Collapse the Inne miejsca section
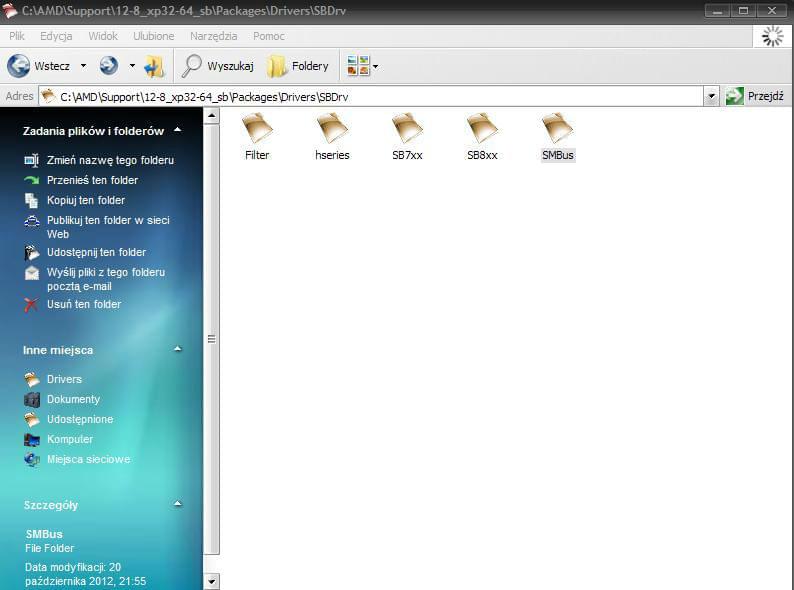Image resolution: width=794 pixels, height=590 pixels. point(177,349)
